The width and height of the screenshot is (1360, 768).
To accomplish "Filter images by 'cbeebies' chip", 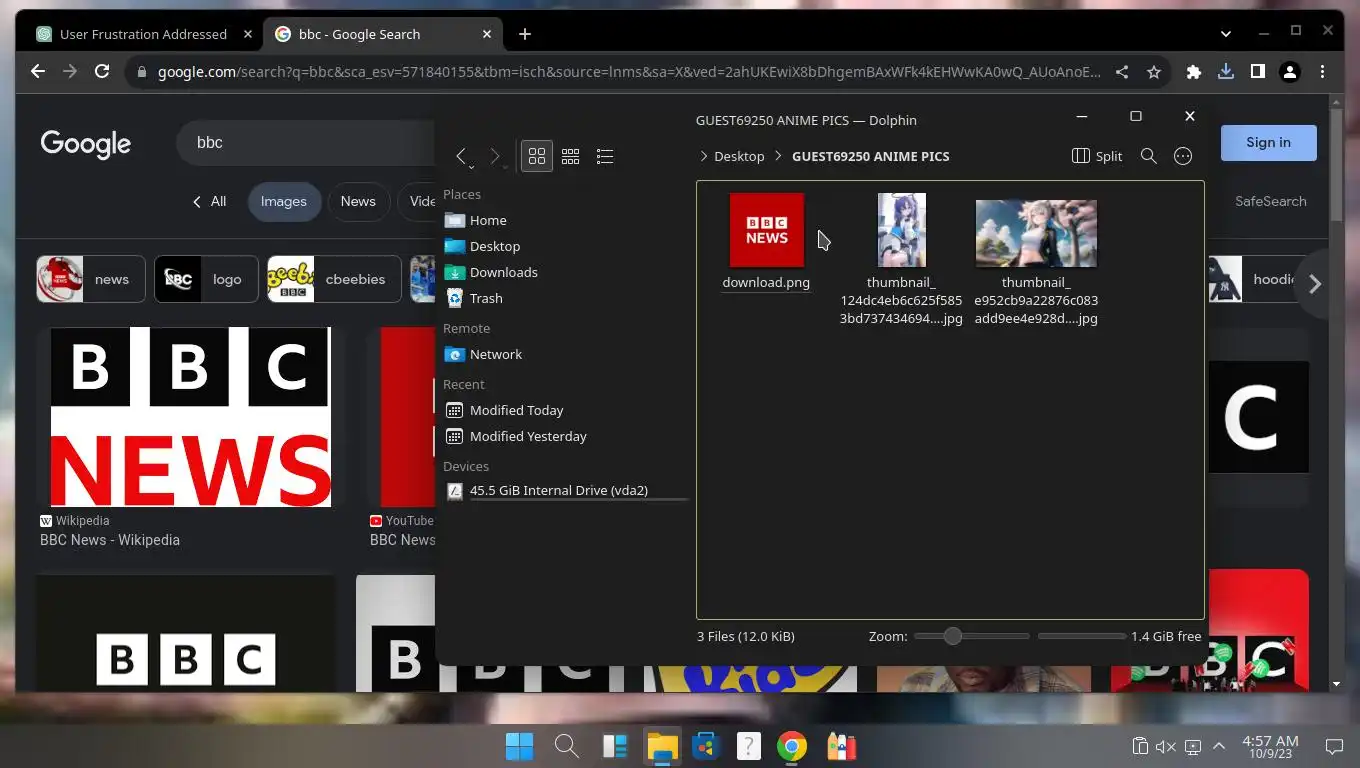I will tap(334, 279).
